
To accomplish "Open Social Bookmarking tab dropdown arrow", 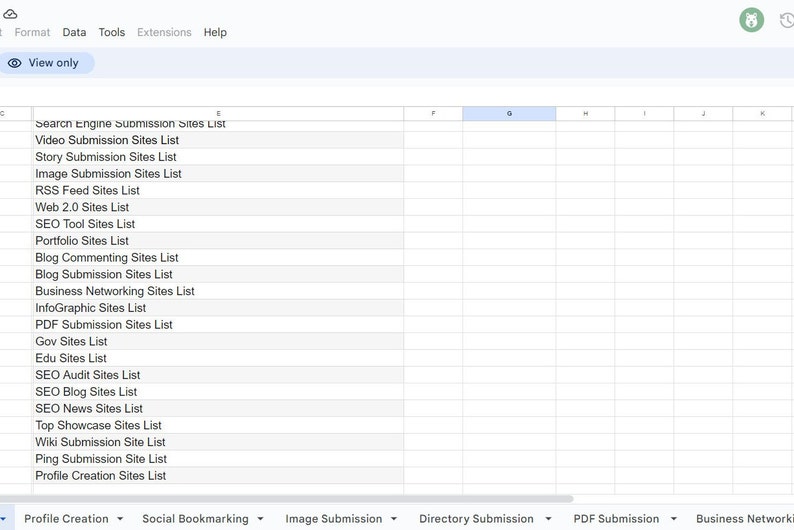I will 260,519.
